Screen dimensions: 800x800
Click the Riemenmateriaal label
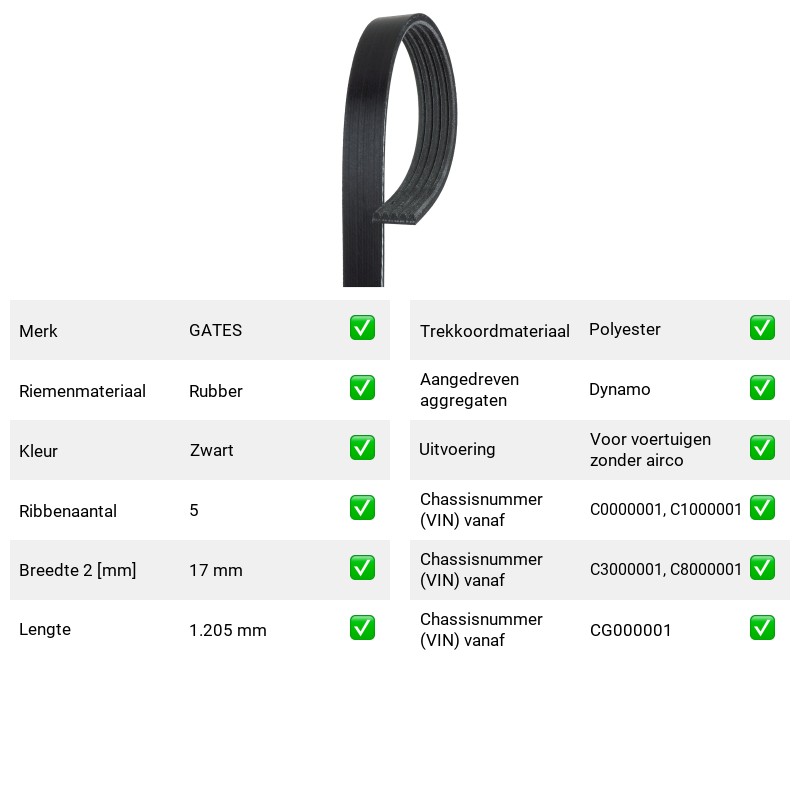82,391
